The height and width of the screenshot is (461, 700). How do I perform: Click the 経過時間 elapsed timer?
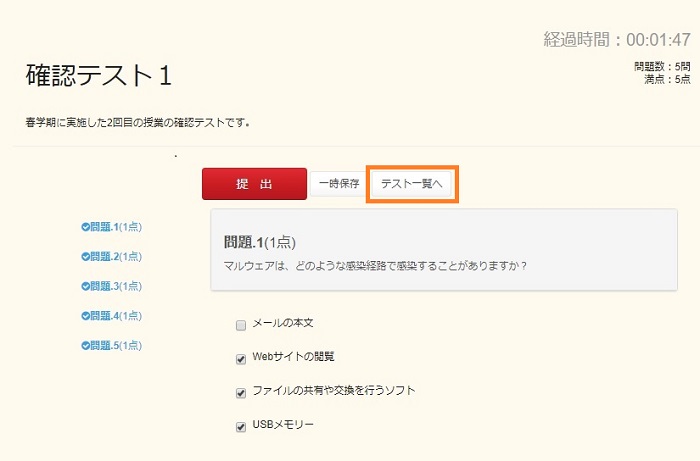tap(617, 40)
